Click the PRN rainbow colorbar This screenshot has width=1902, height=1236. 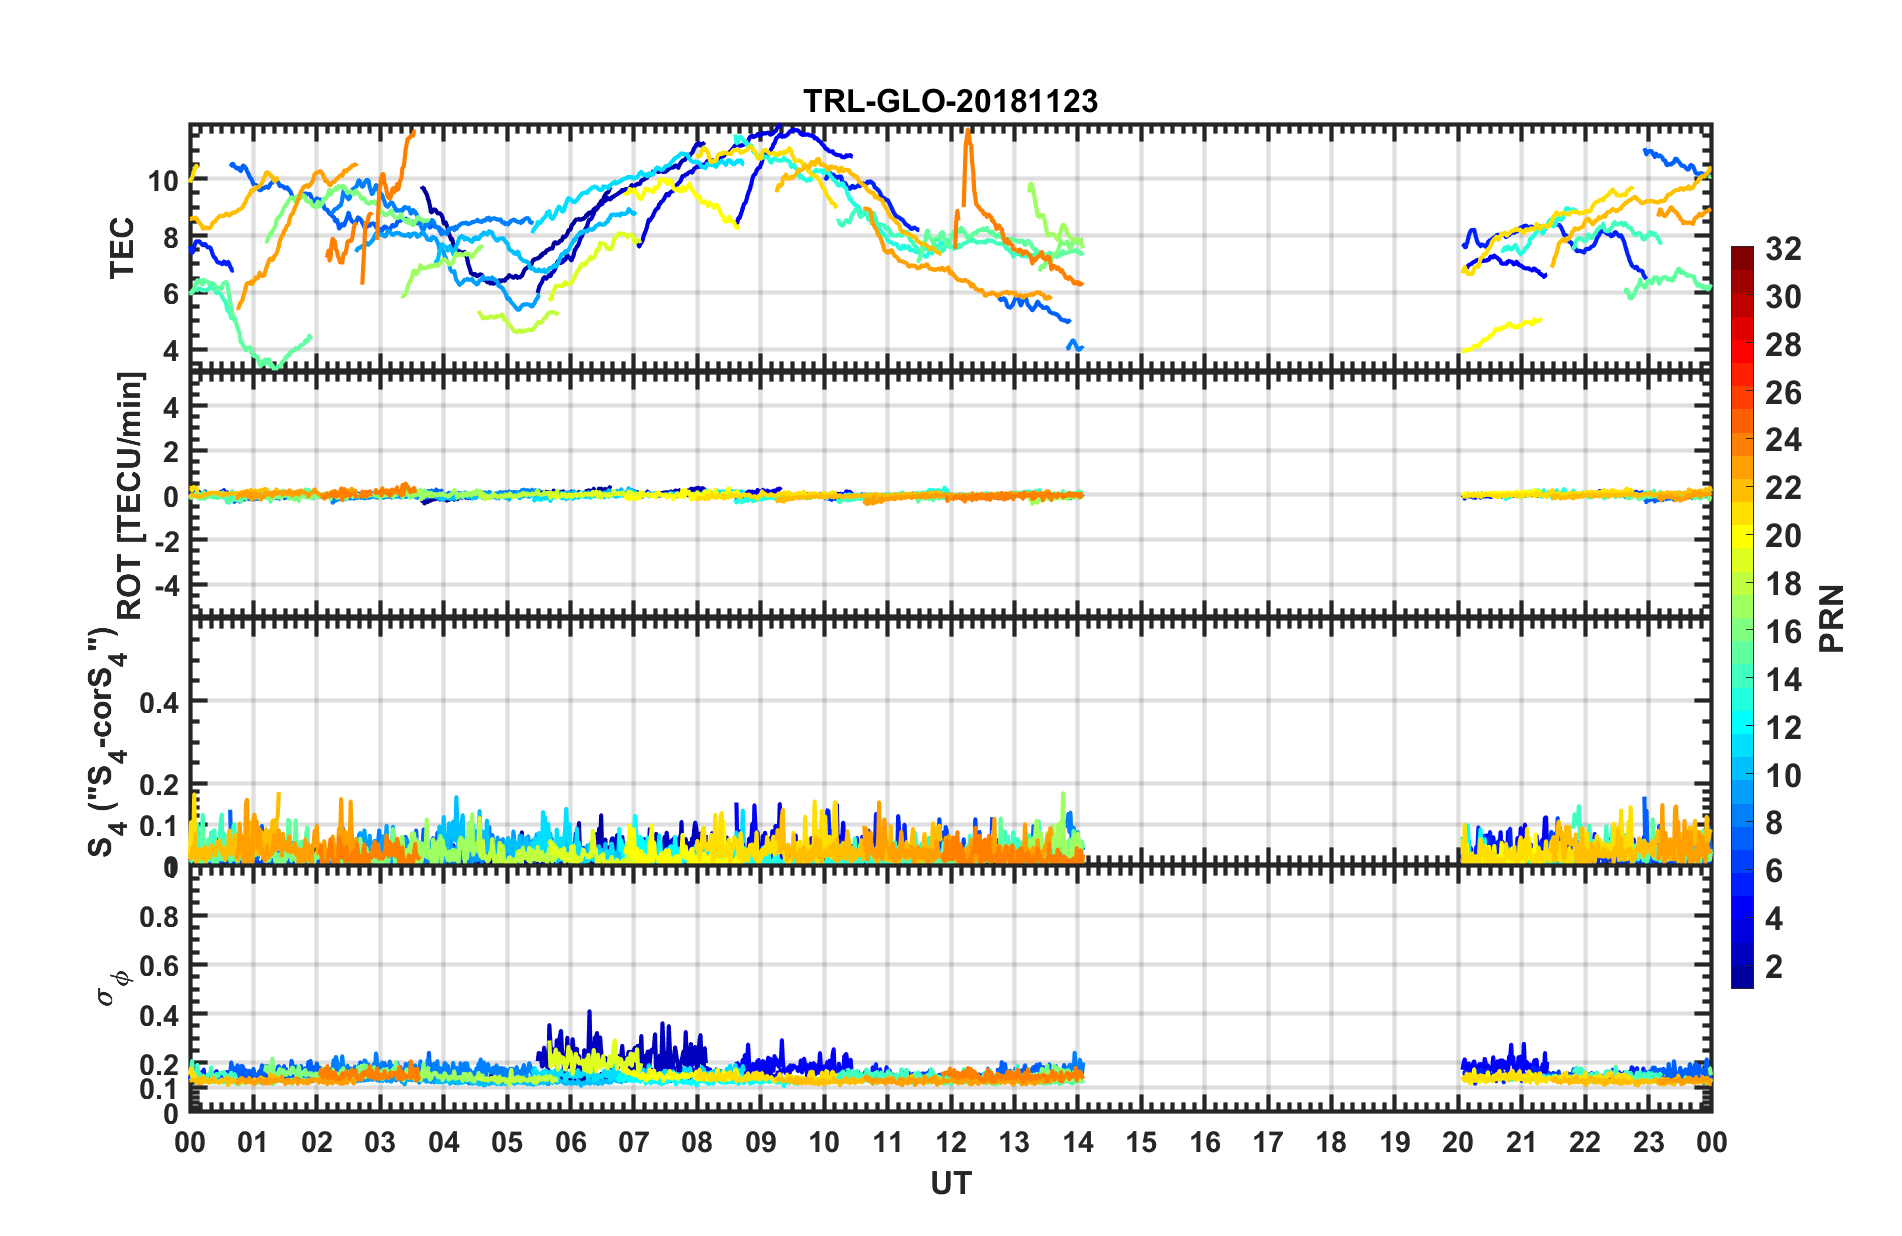(x=1742, y=617)
